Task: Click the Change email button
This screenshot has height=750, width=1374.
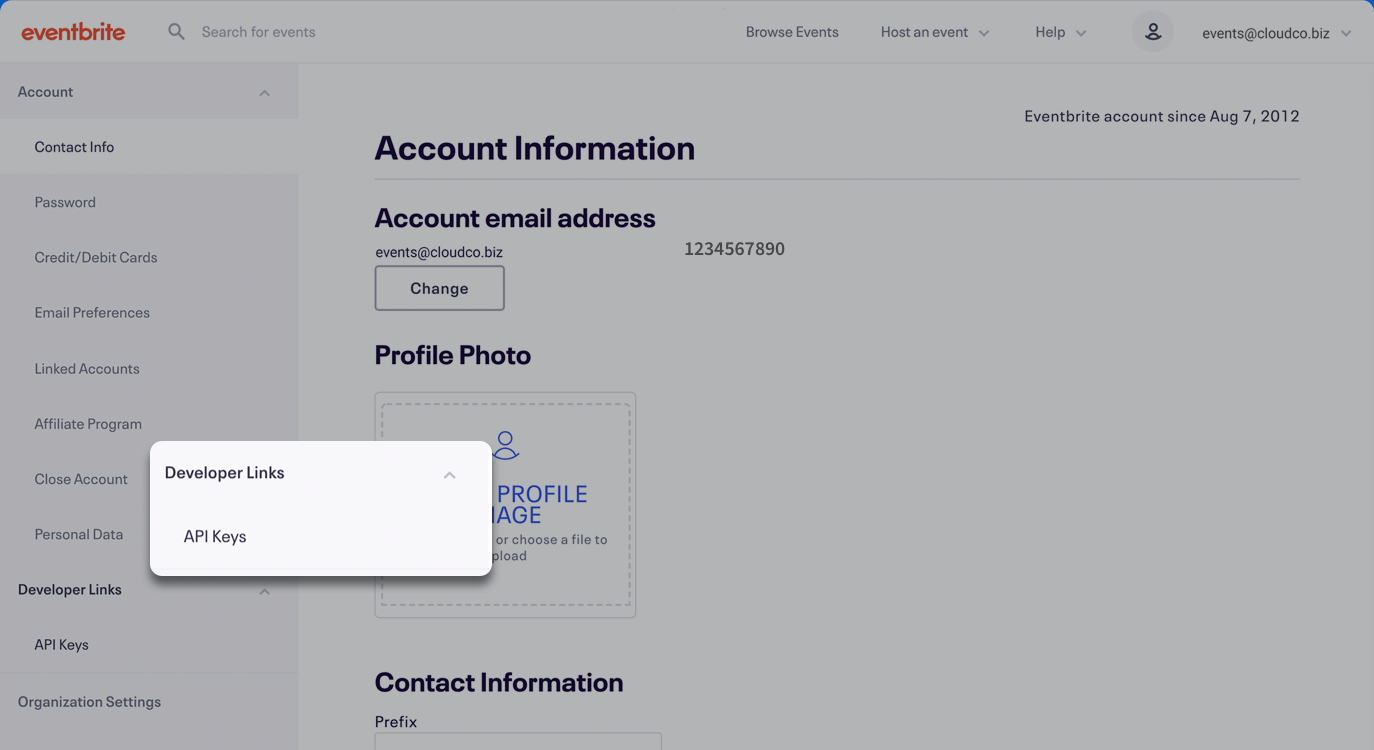Action: pos(440,288)
